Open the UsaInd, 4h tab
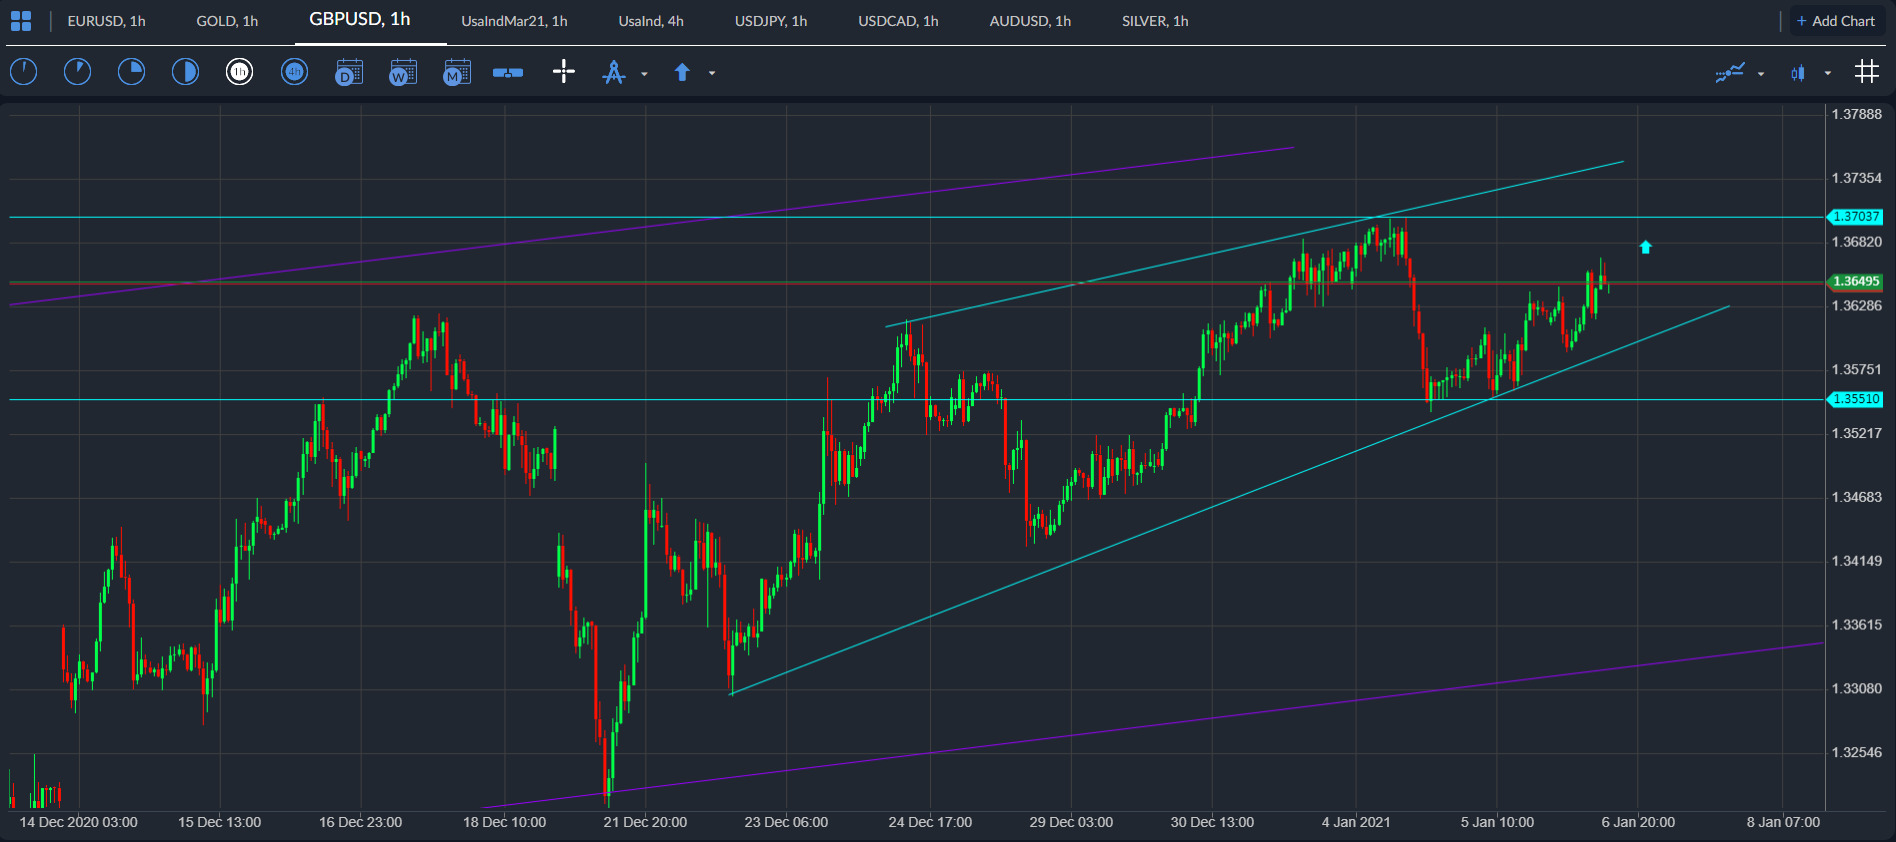This screenshot has width=1896, height=842. point(651,21)
